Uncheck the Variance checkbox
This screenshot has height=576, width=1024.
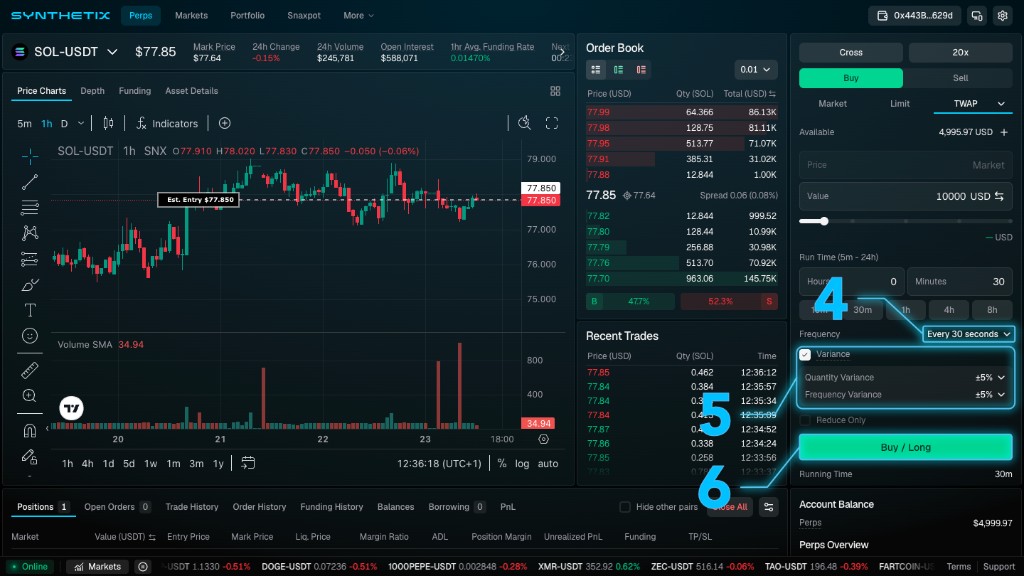click(805, 355)
